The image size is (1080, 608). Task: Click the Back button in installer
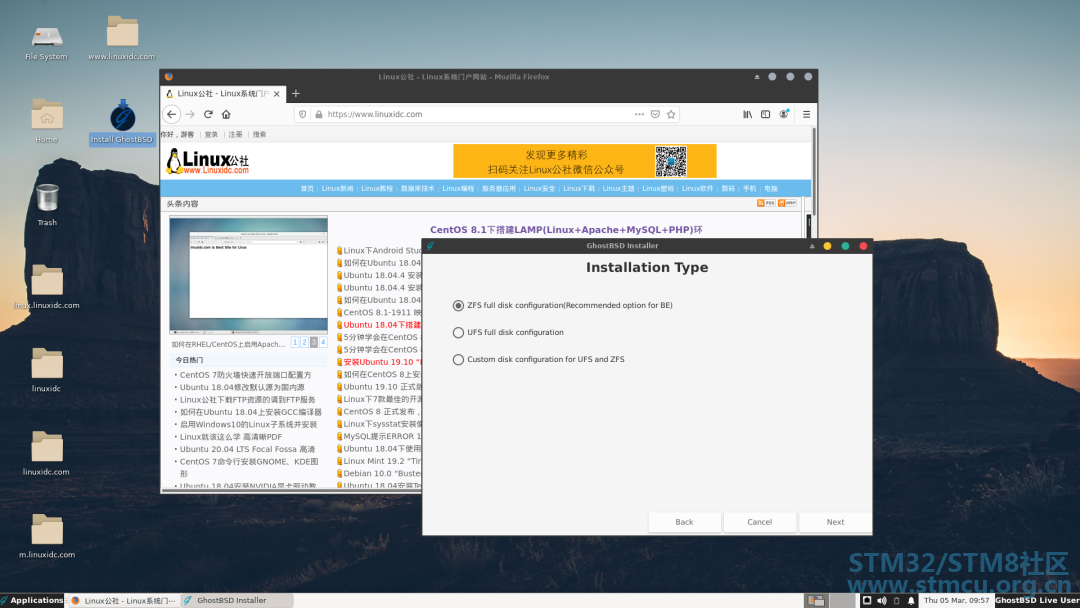click(x=684, y=522)
